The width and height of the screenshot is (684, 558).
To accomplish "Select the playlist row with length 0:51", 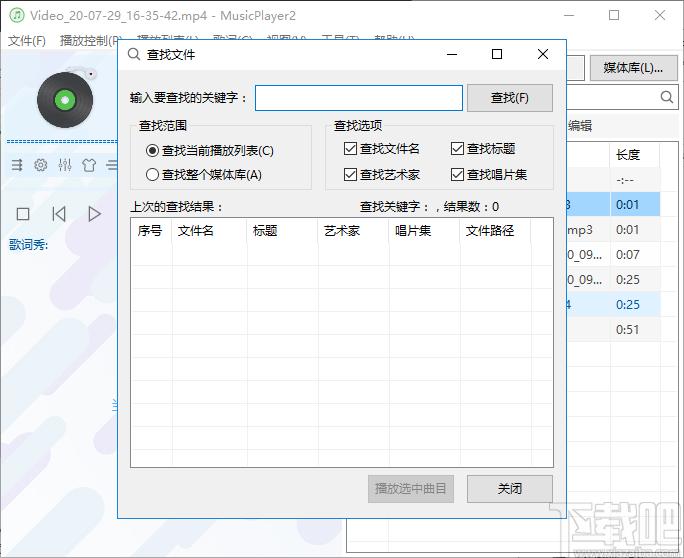I will point(613,329).
